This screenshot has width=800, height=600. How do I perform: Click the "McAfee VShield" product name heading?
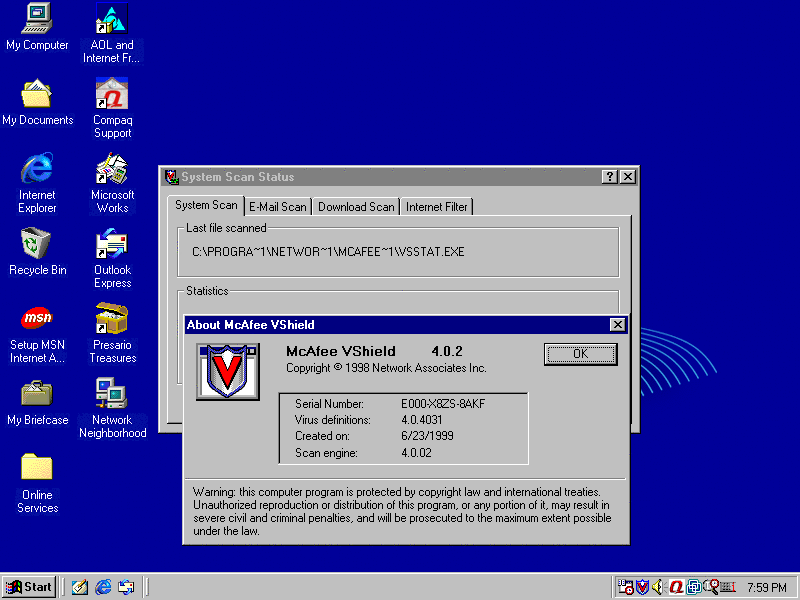pyautogui.click(x=341, y=351)
